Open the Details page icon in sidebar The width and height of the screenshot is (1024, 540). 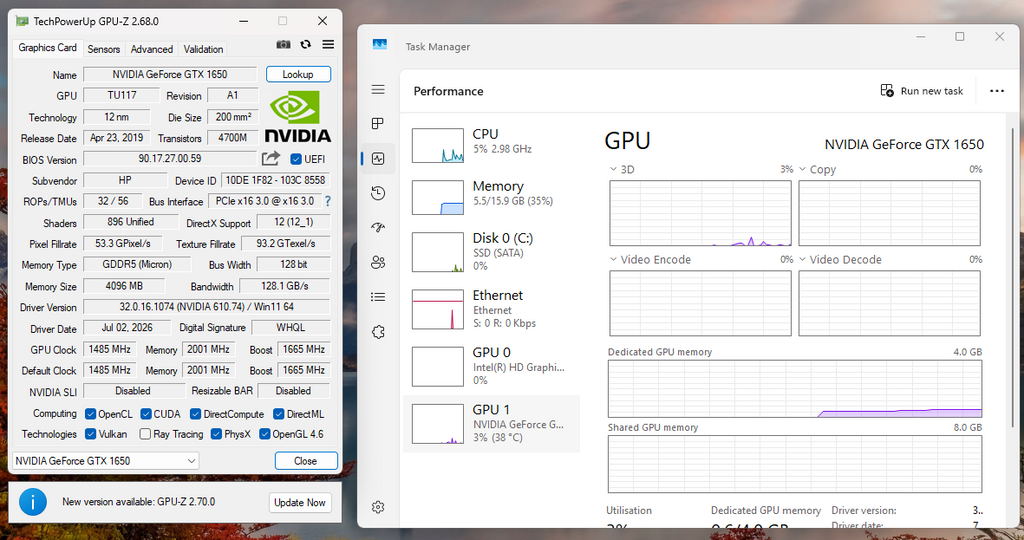point(378,297)
